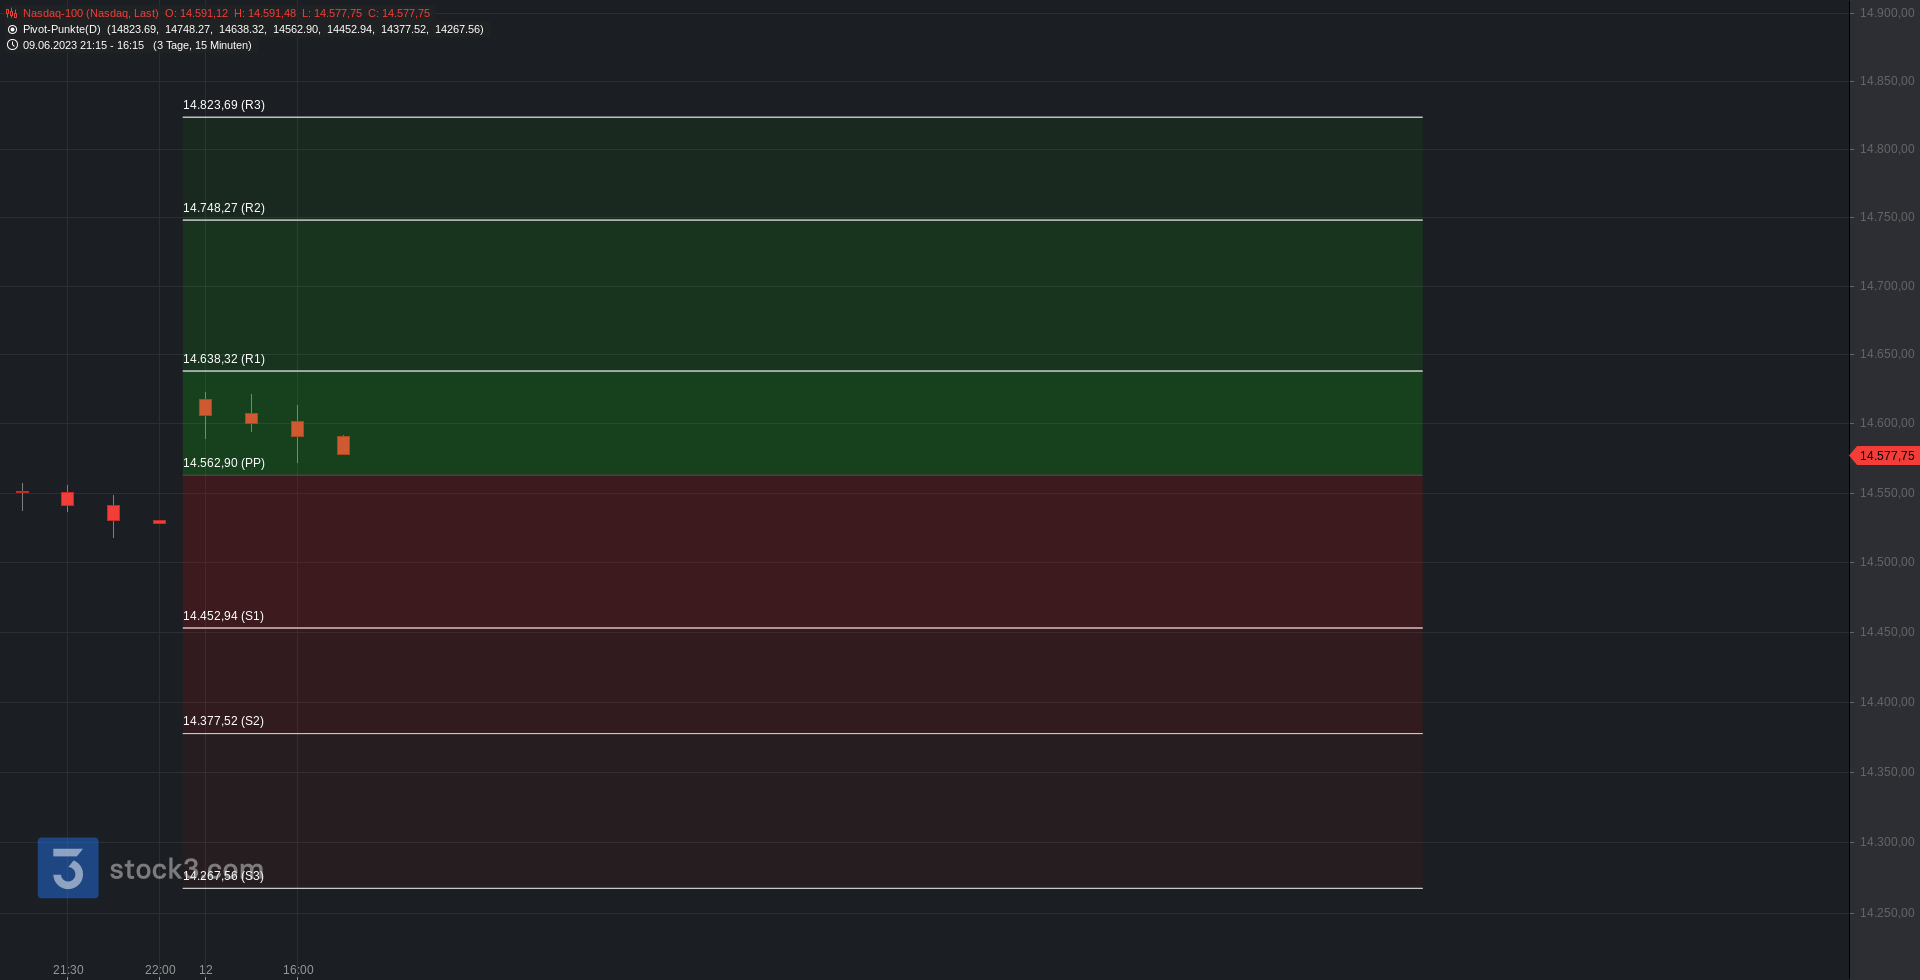Select the R2 pivot label 14.748,27

point(224,208)
